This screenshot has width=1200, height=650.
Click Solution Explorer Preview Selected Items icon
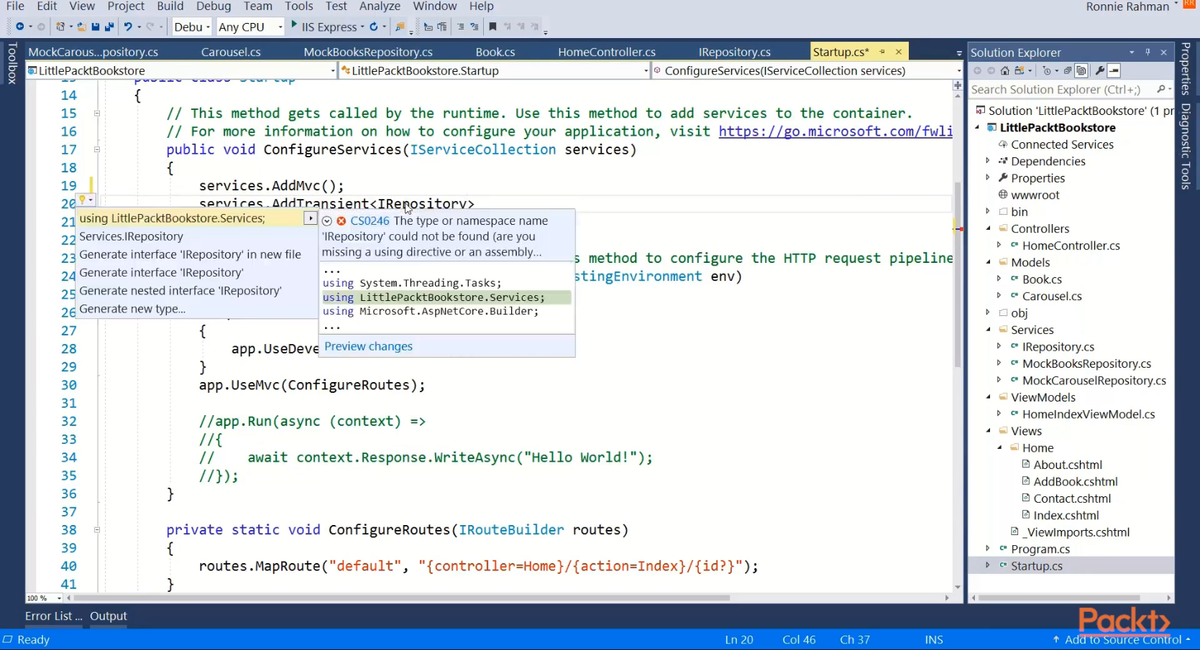tap(1113, 71)
